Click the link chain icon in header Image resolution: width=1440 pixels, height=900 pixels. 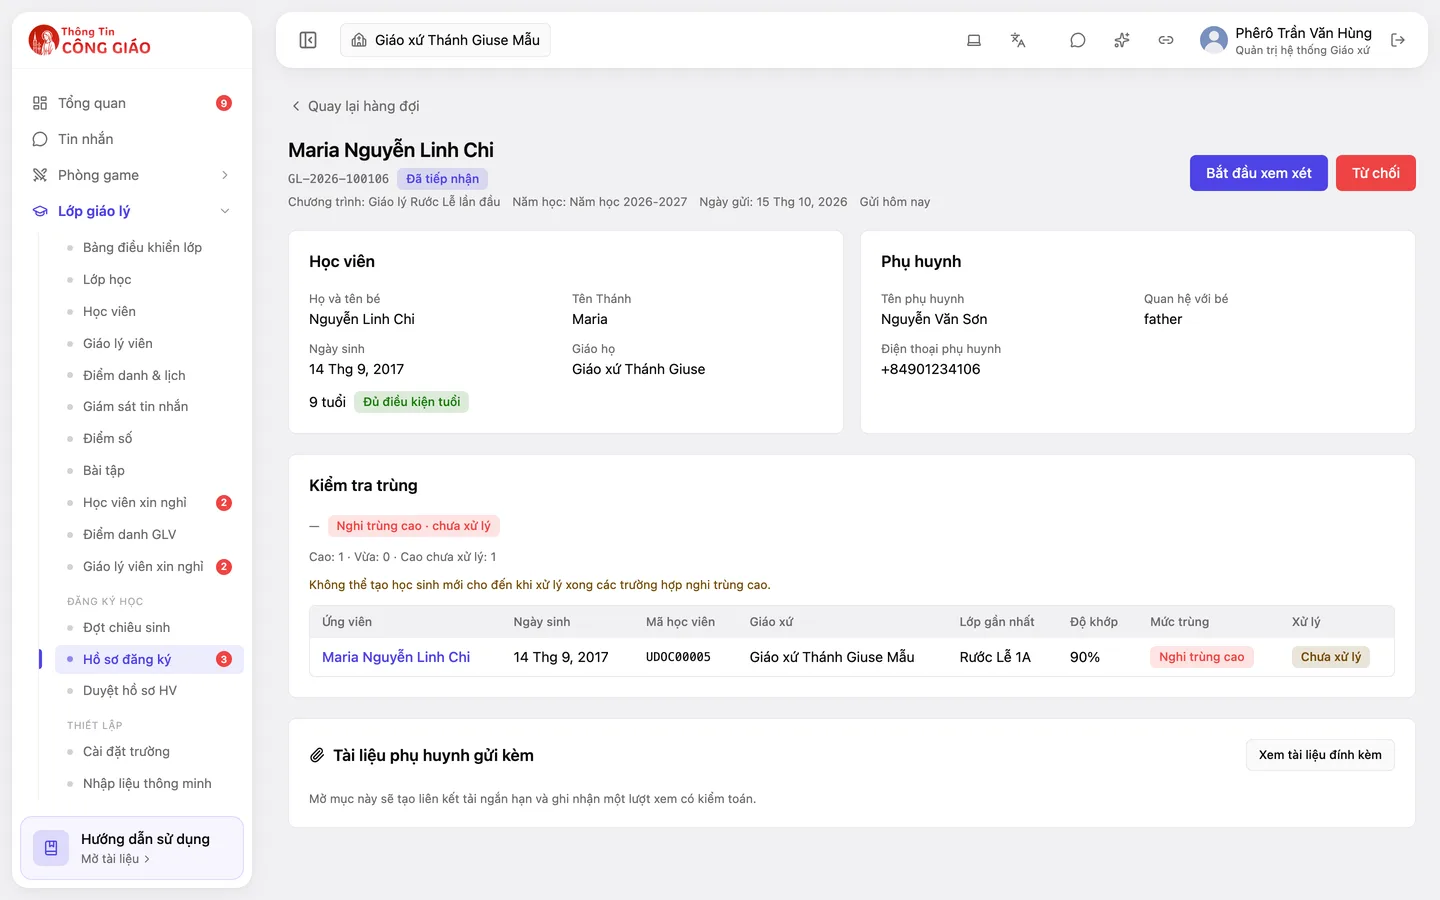(1166, 40)
